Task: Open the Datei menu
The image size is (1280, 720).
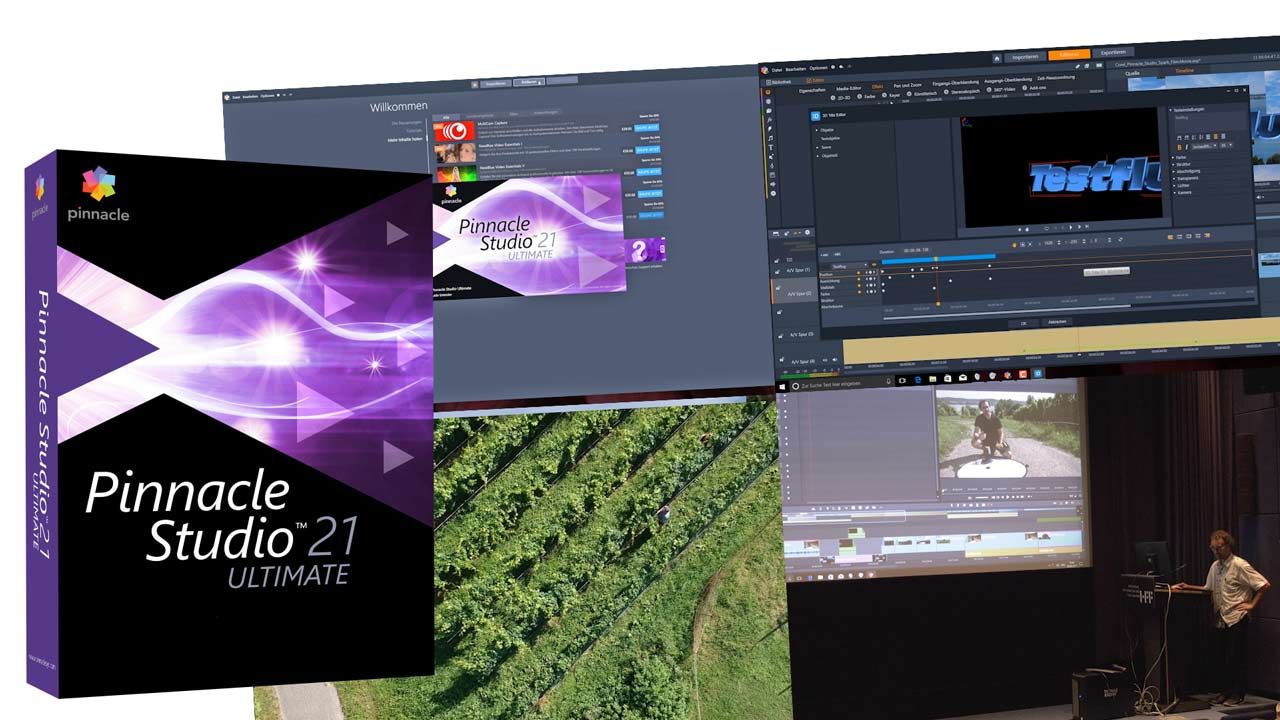Action: pyautogui.click(x=776, y=69)
